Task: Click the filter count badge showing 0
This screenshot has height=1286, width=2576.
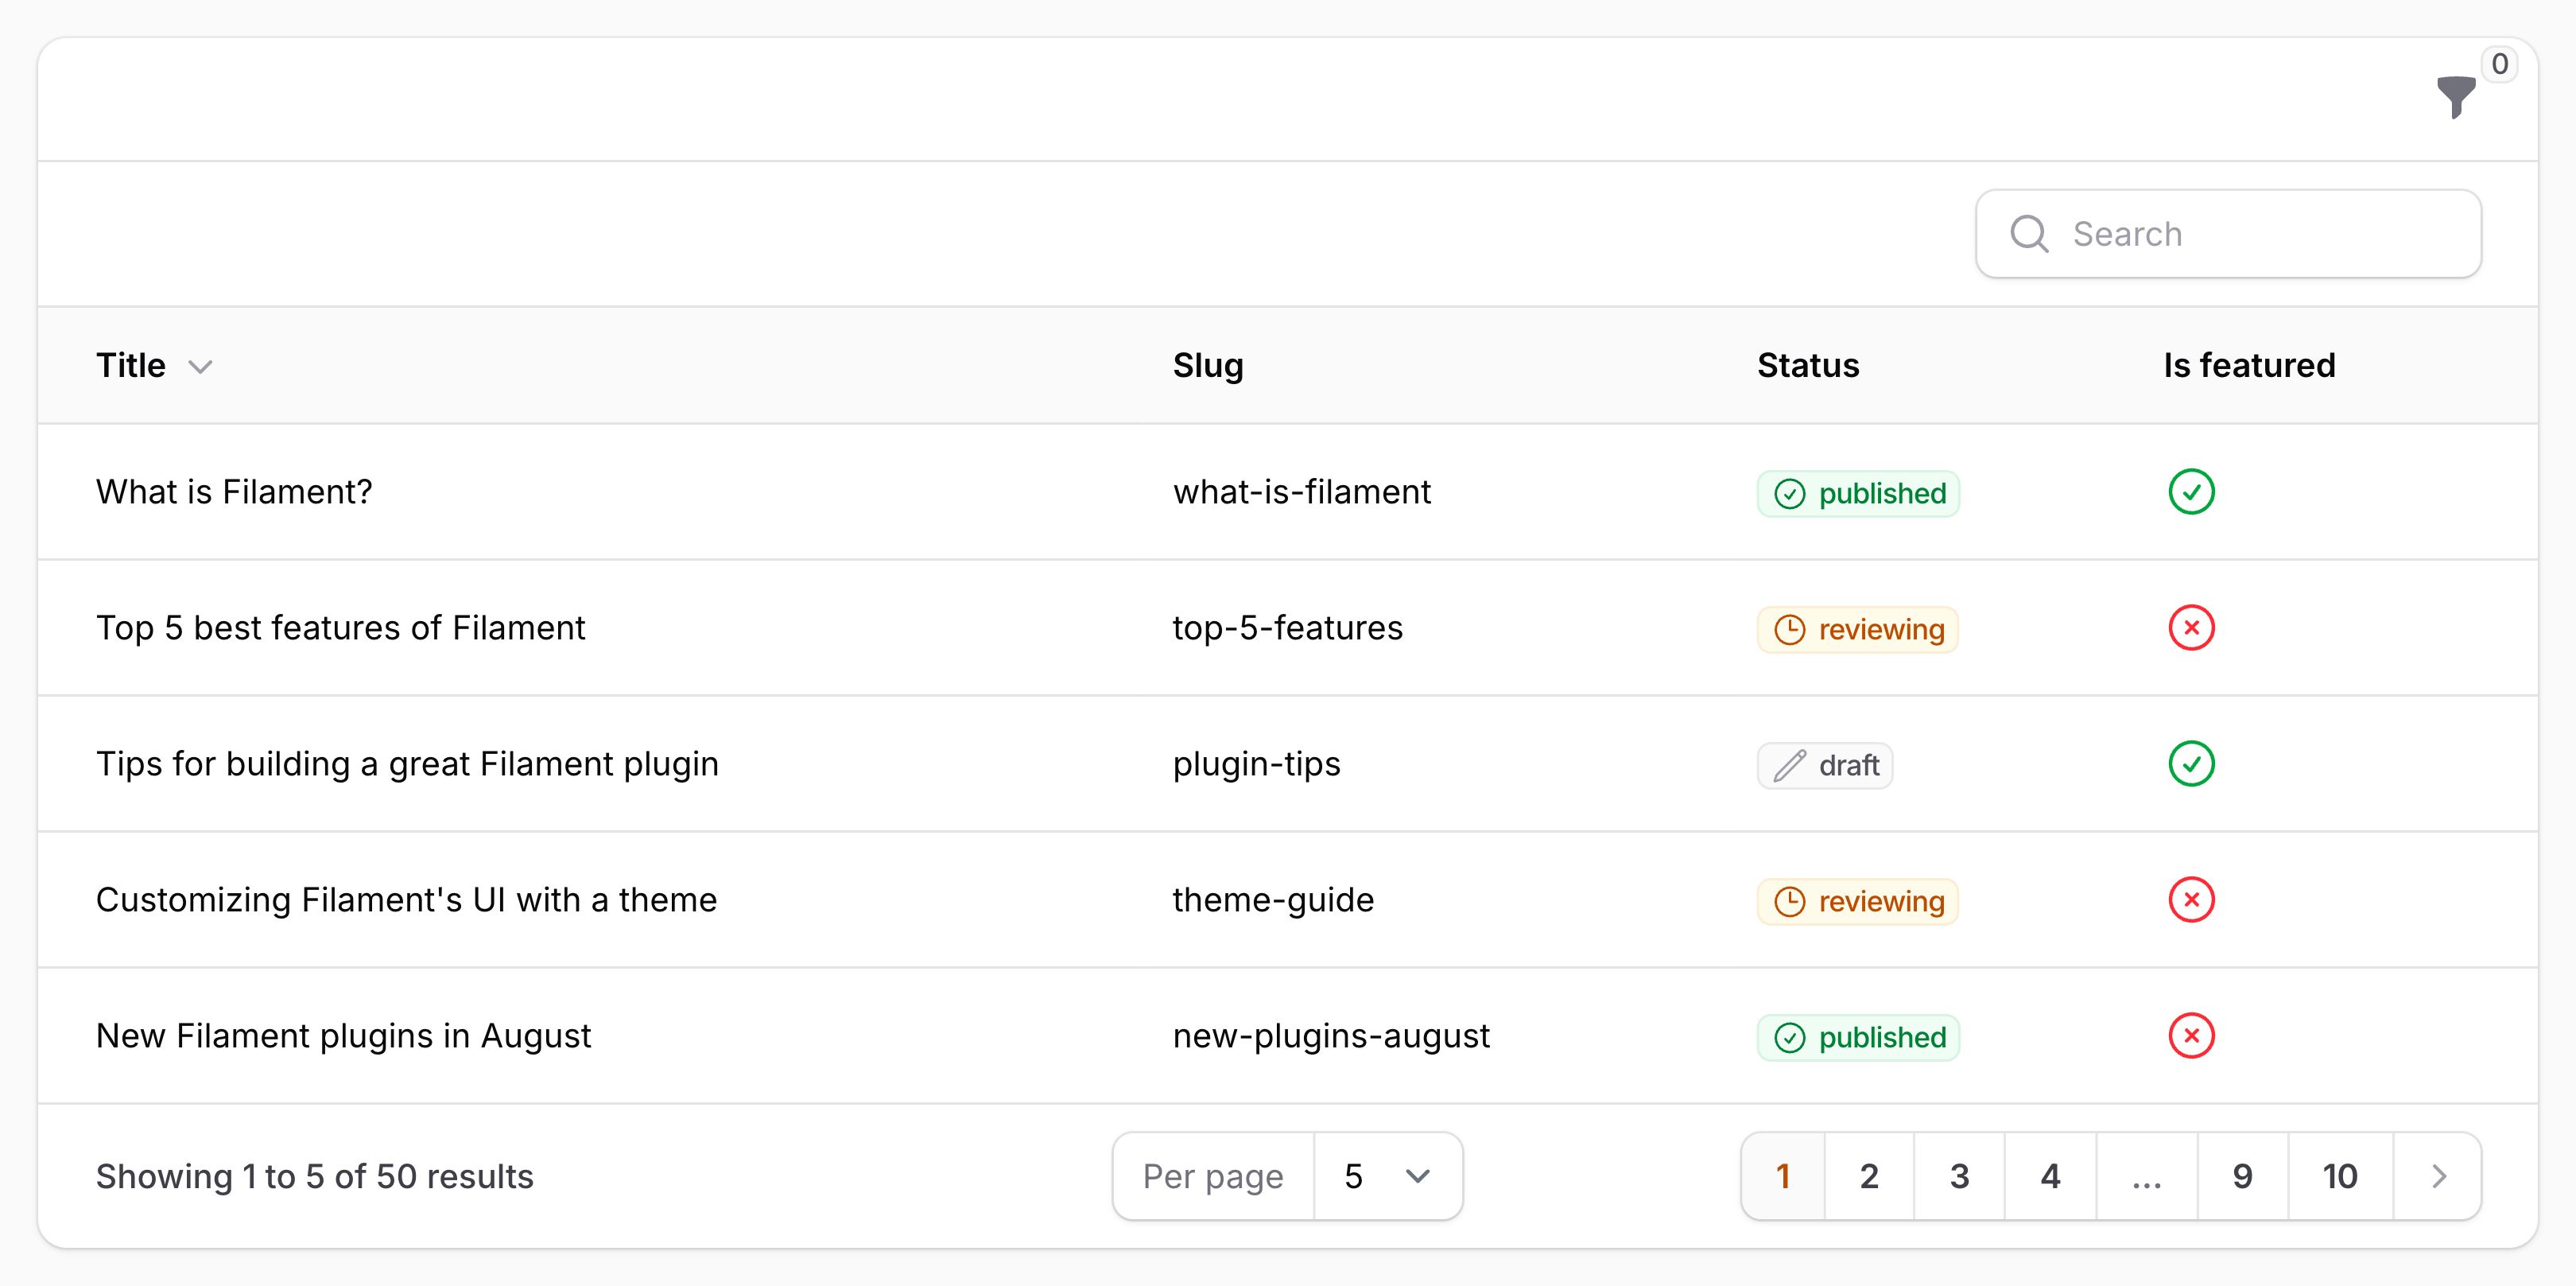Action: [x=2499, y=64]
